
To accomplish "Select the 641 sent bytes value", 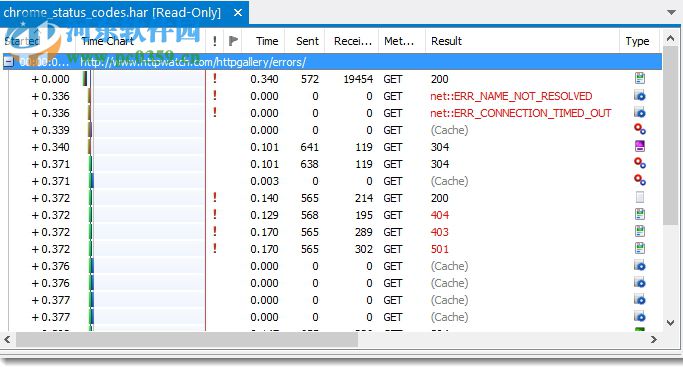I will tap(309, 147).
